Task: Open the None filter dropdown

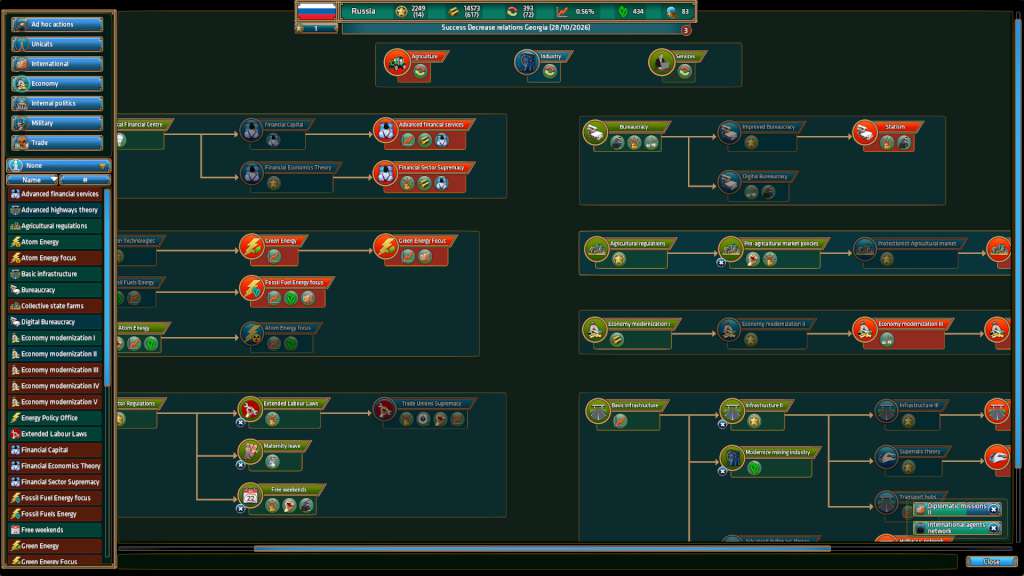Action: tap(55, 165)
